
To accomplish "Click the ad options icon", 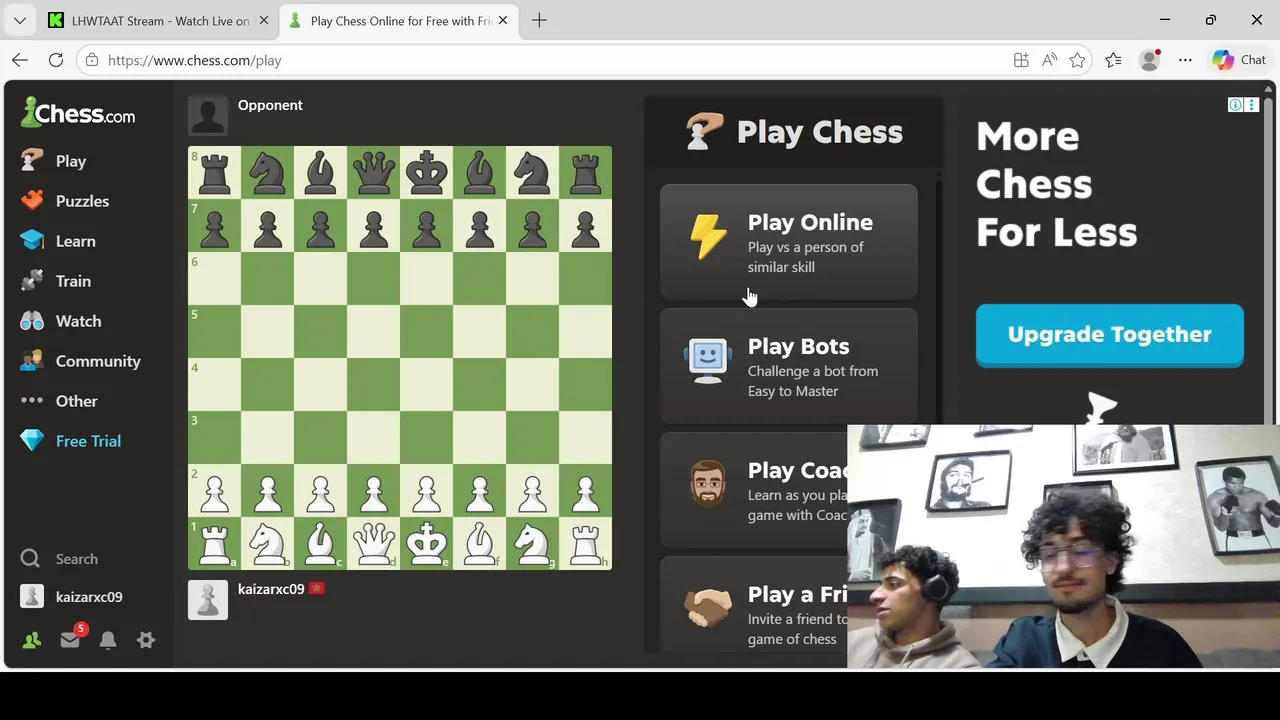I will pos(1251,105).
